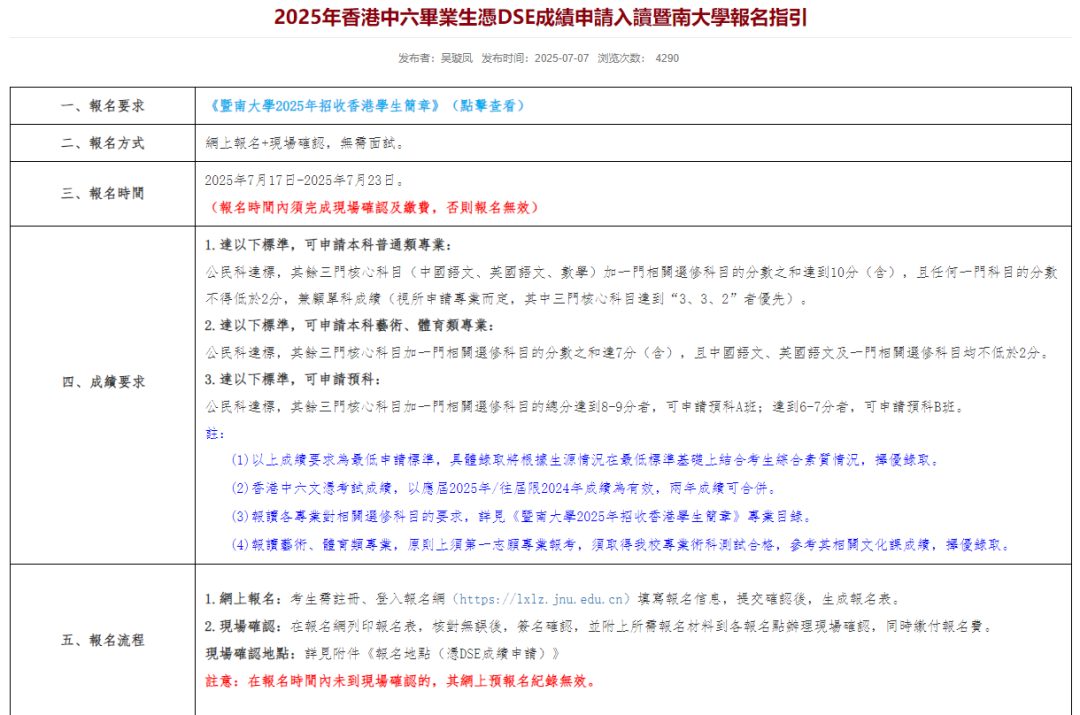Click heading 2. 達以下標準，可申請本科藝術、體育類專業
The image size is (1080, 715).
349,325
